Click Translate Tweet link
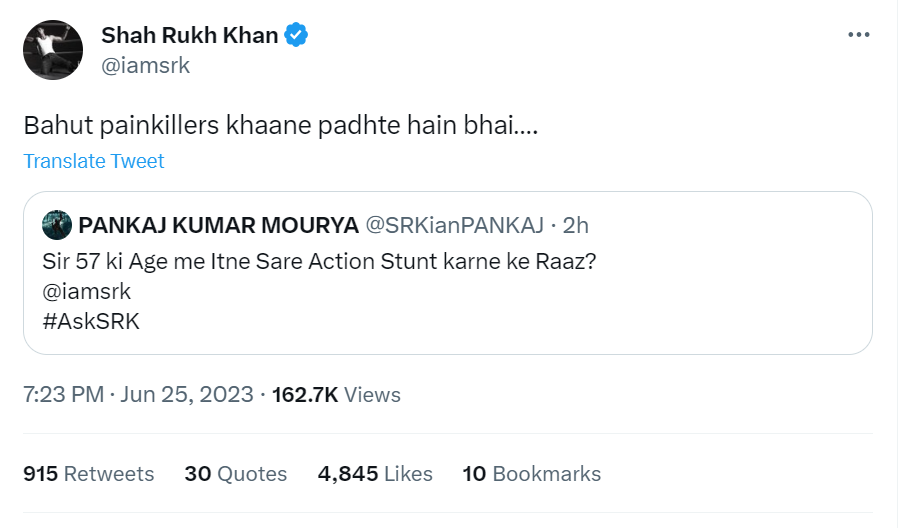Image resolution: width=898 pixels, height=528 pixels. (94, 161)
